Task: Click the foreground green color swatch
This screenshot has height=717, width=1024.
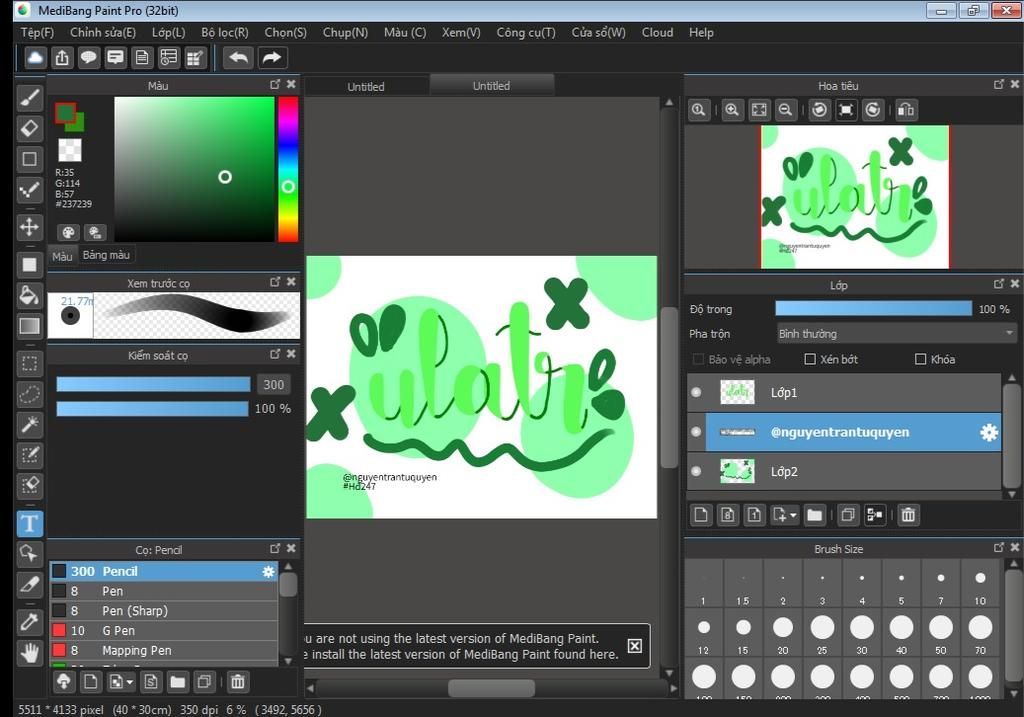Action: click(x=65, y=113)
